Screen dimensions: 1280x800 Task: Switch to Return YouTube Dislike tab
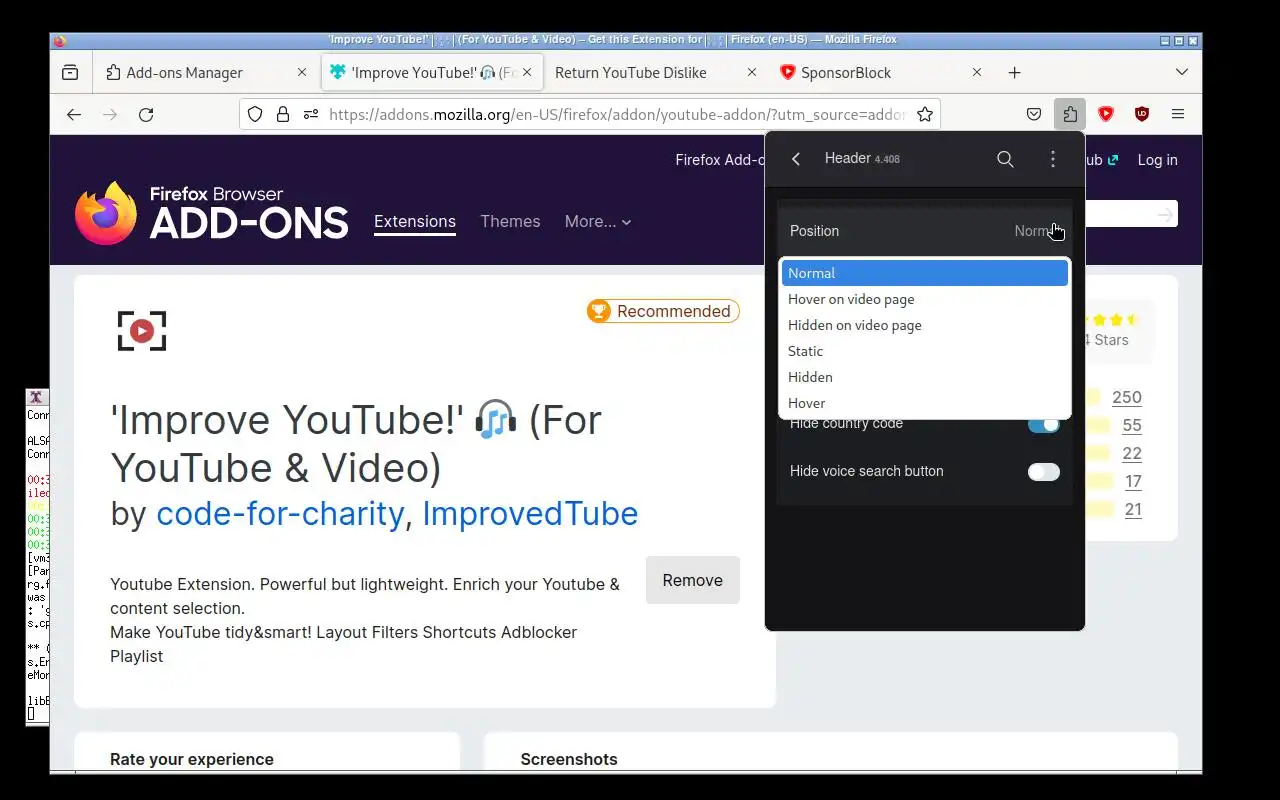point(656,72)
